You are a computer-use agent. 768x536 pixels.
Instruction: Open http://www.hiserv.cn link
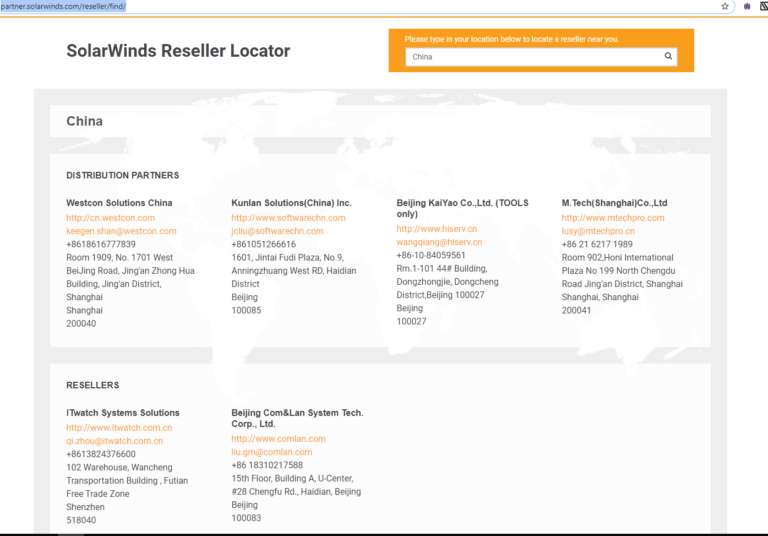[x=437, y=229]
